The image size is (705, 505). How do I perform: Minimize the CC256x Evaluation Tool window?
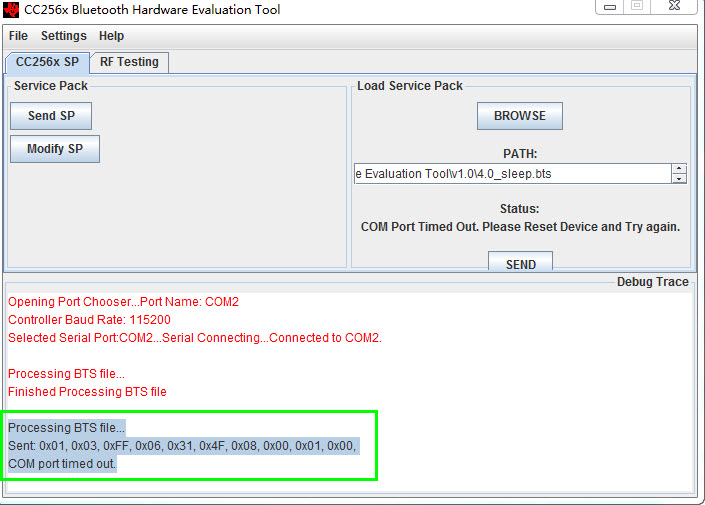tap(610, 7)
